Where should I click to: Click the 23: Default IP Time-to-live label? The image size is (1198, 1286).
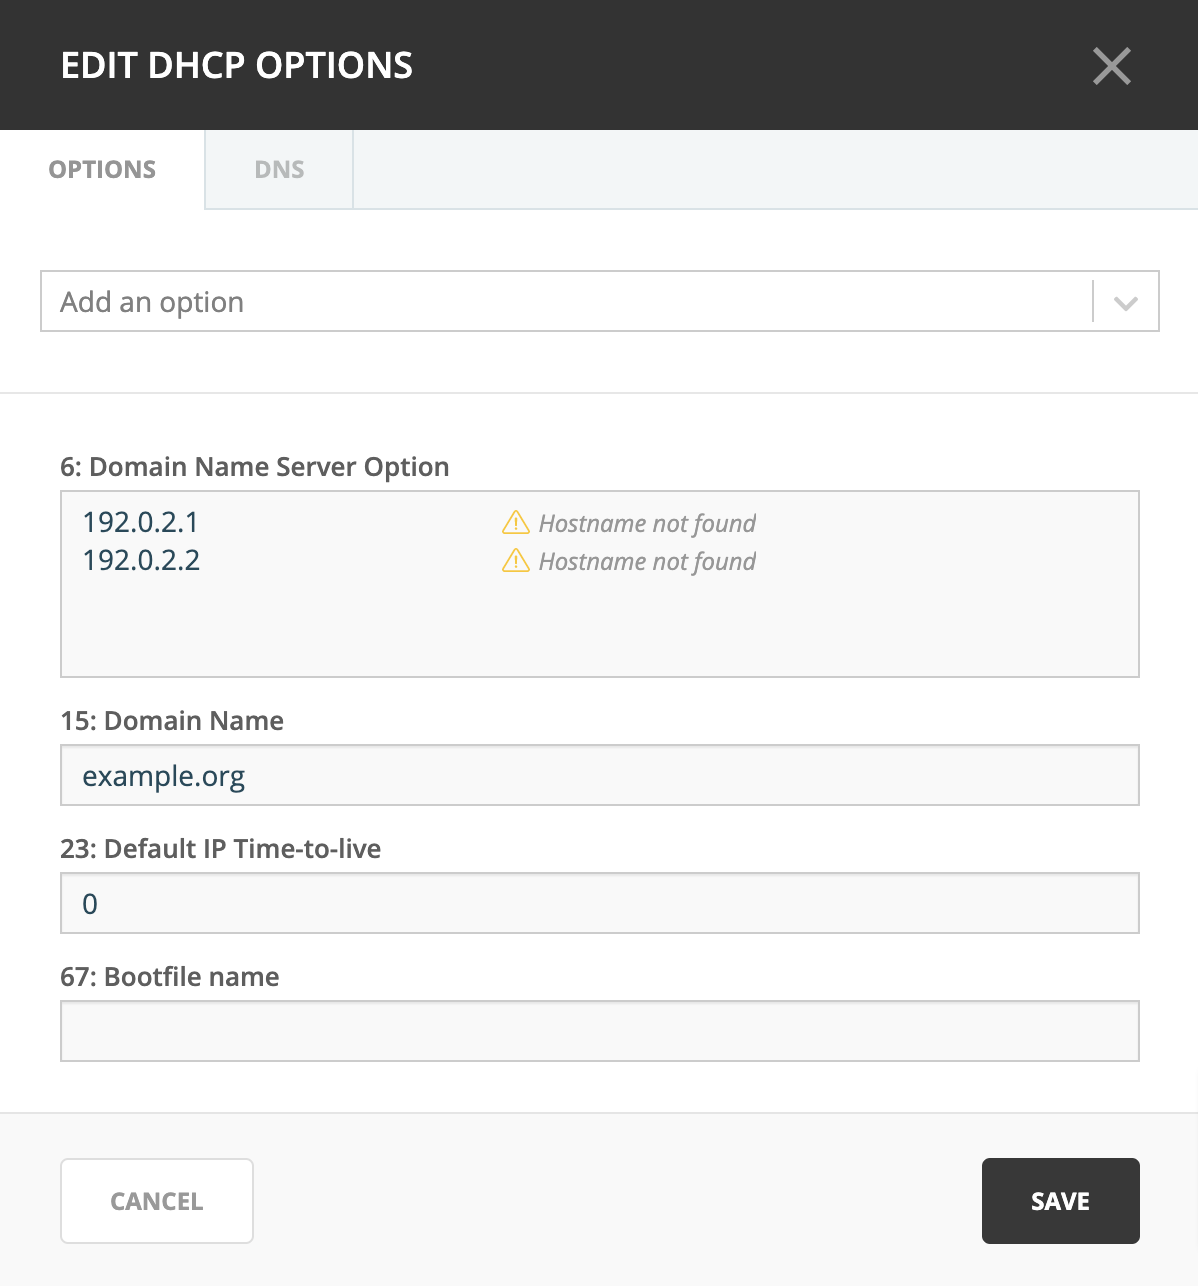coord(221,849)
